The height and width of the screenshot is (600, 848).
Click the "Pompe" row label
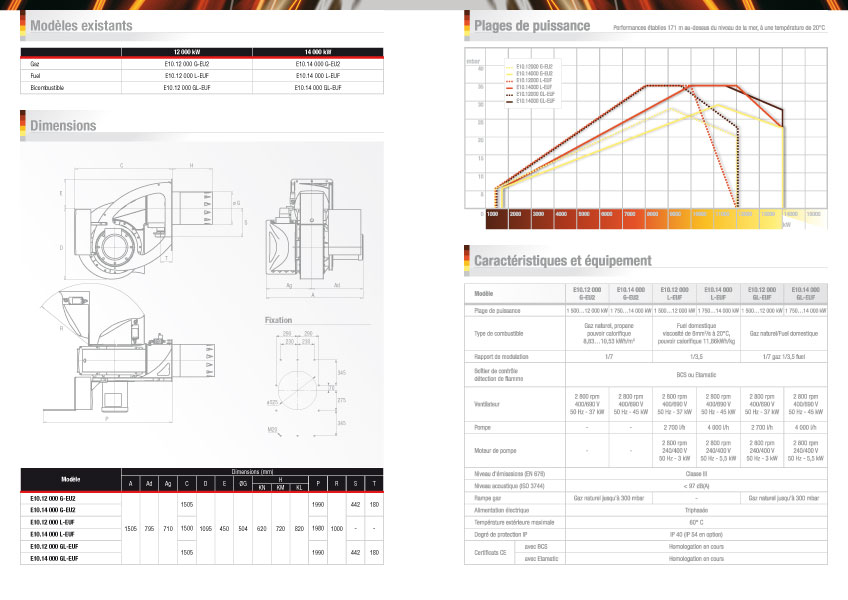pos(482,427)
